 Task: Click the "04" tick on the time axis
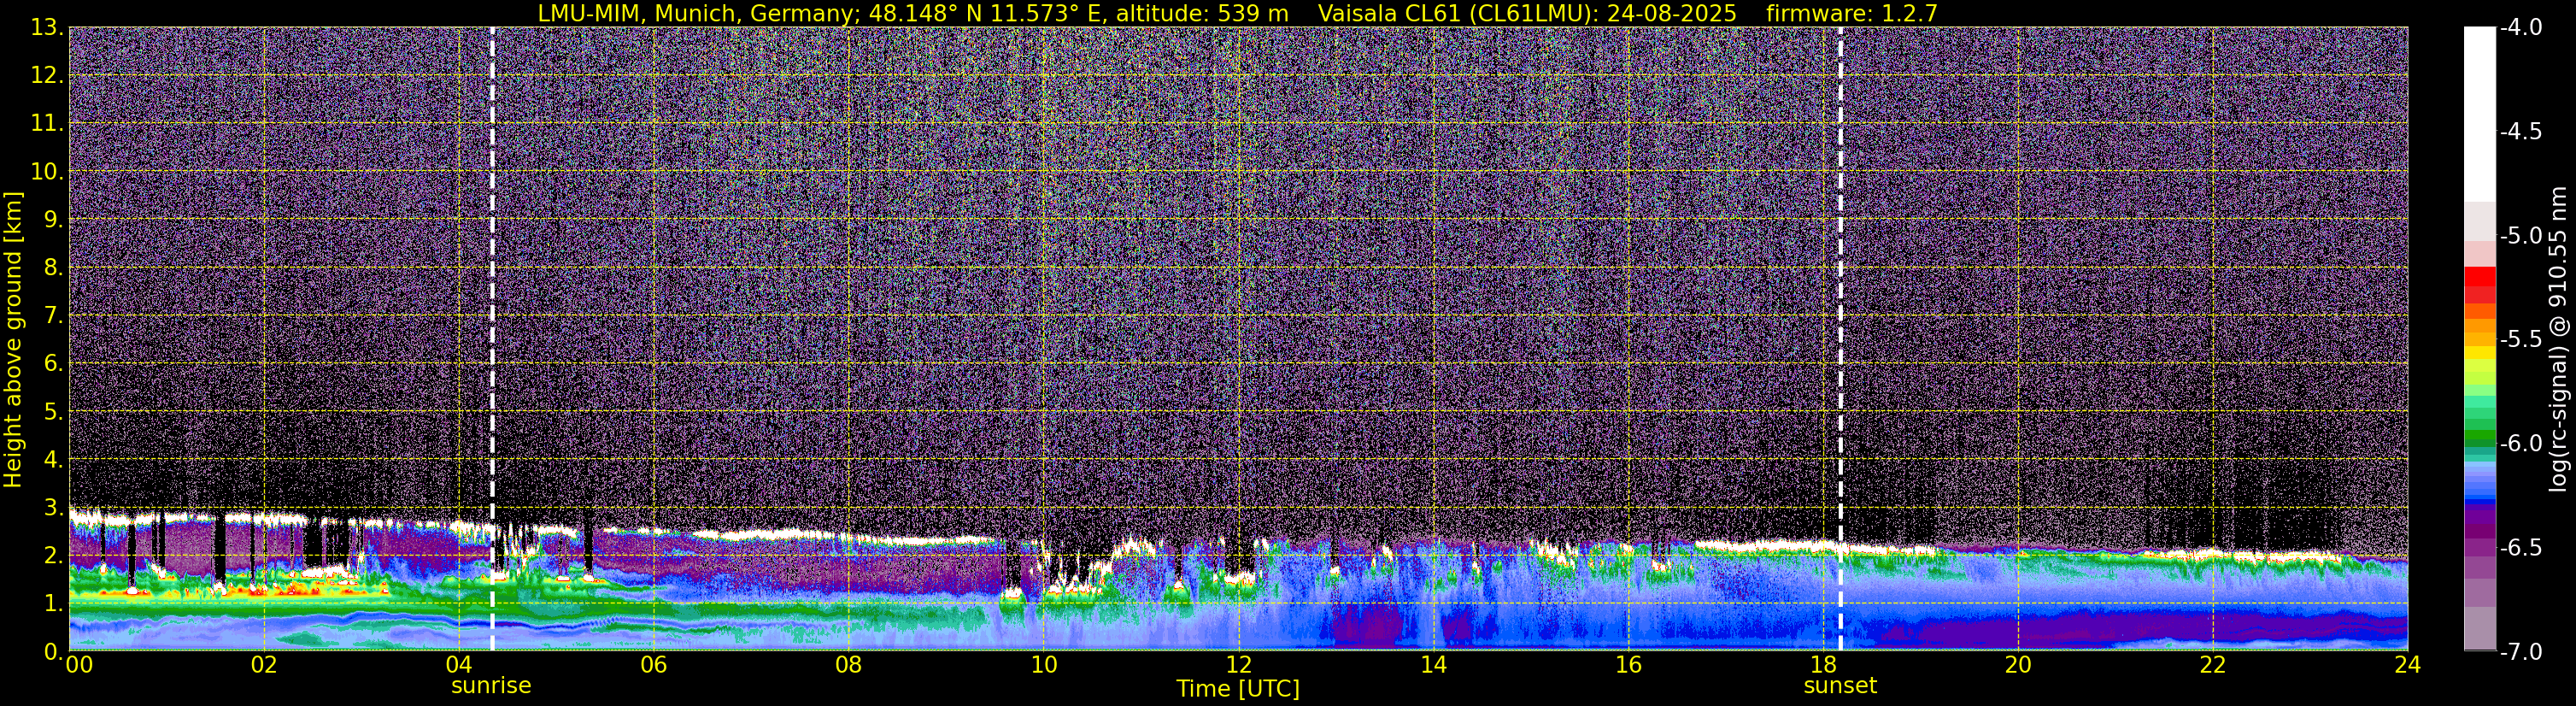458,665
